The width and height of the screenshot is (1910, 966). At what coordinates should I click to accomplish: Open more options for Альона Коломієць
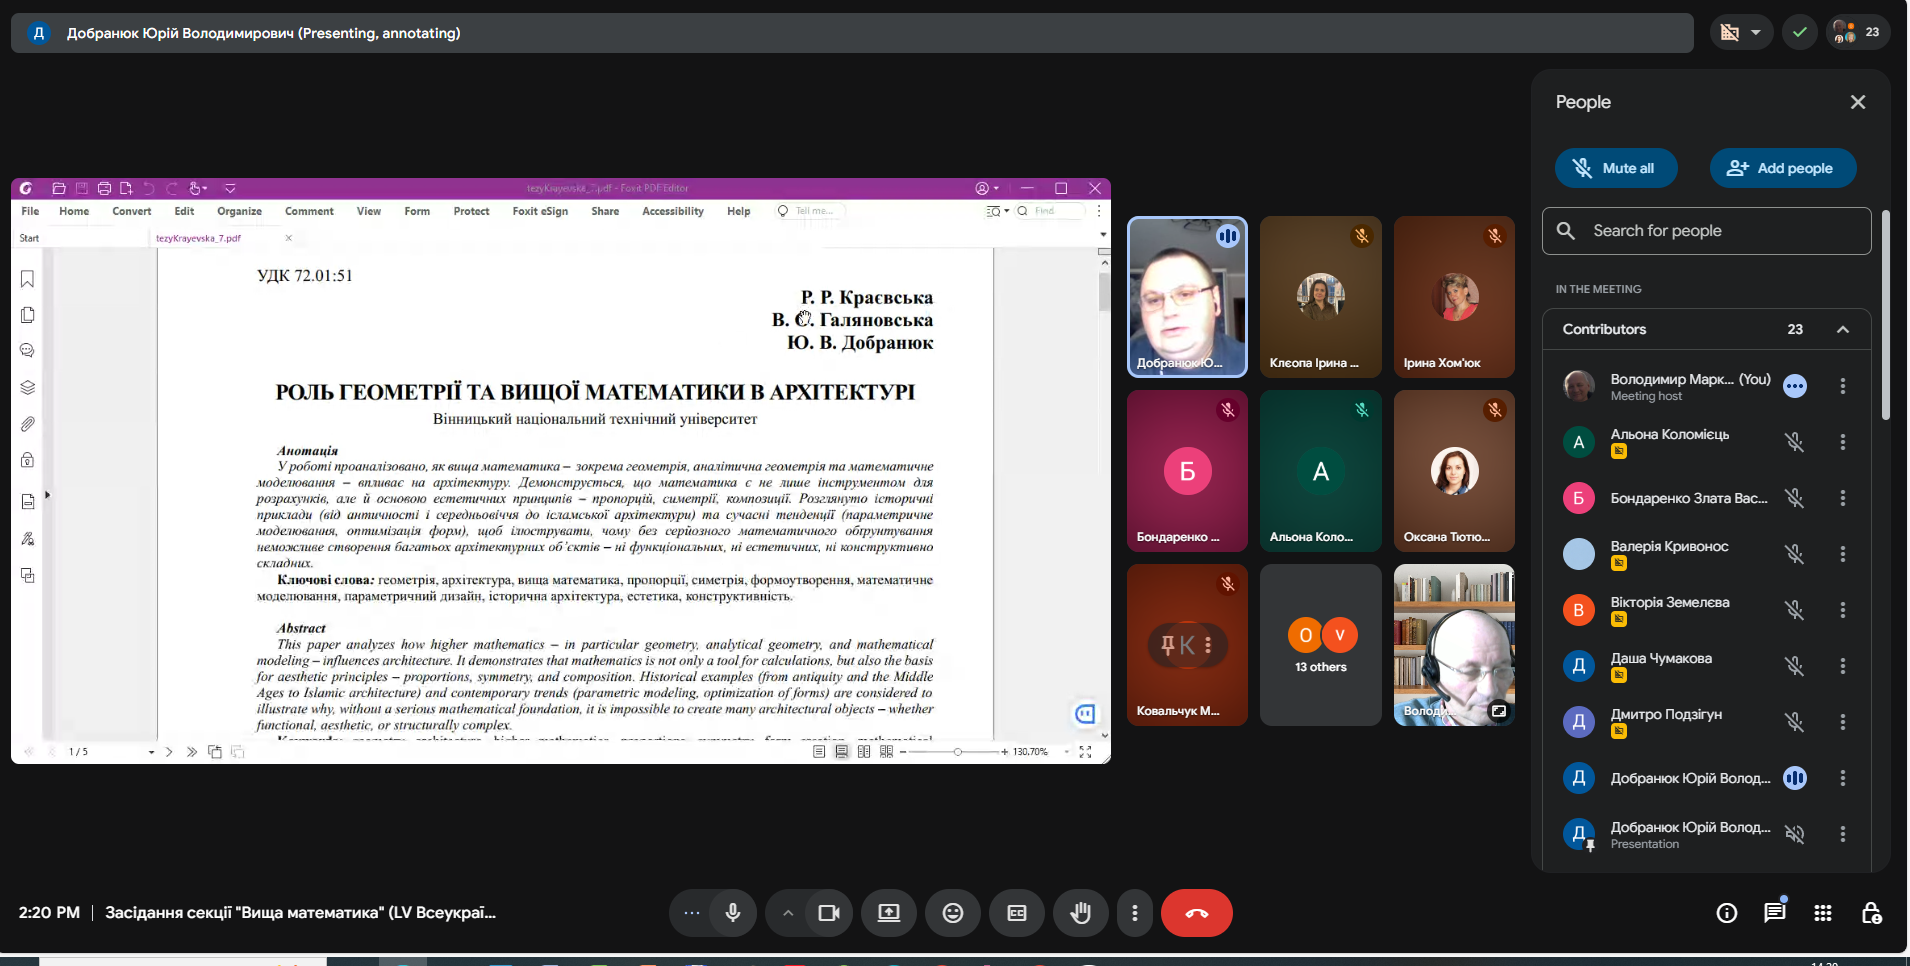[1842, 442]
